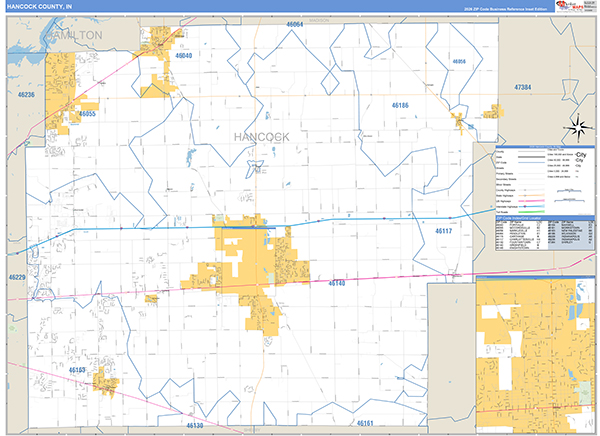Select ZIP code 46040 label
The image size is (600, 436).
(183, 56)
